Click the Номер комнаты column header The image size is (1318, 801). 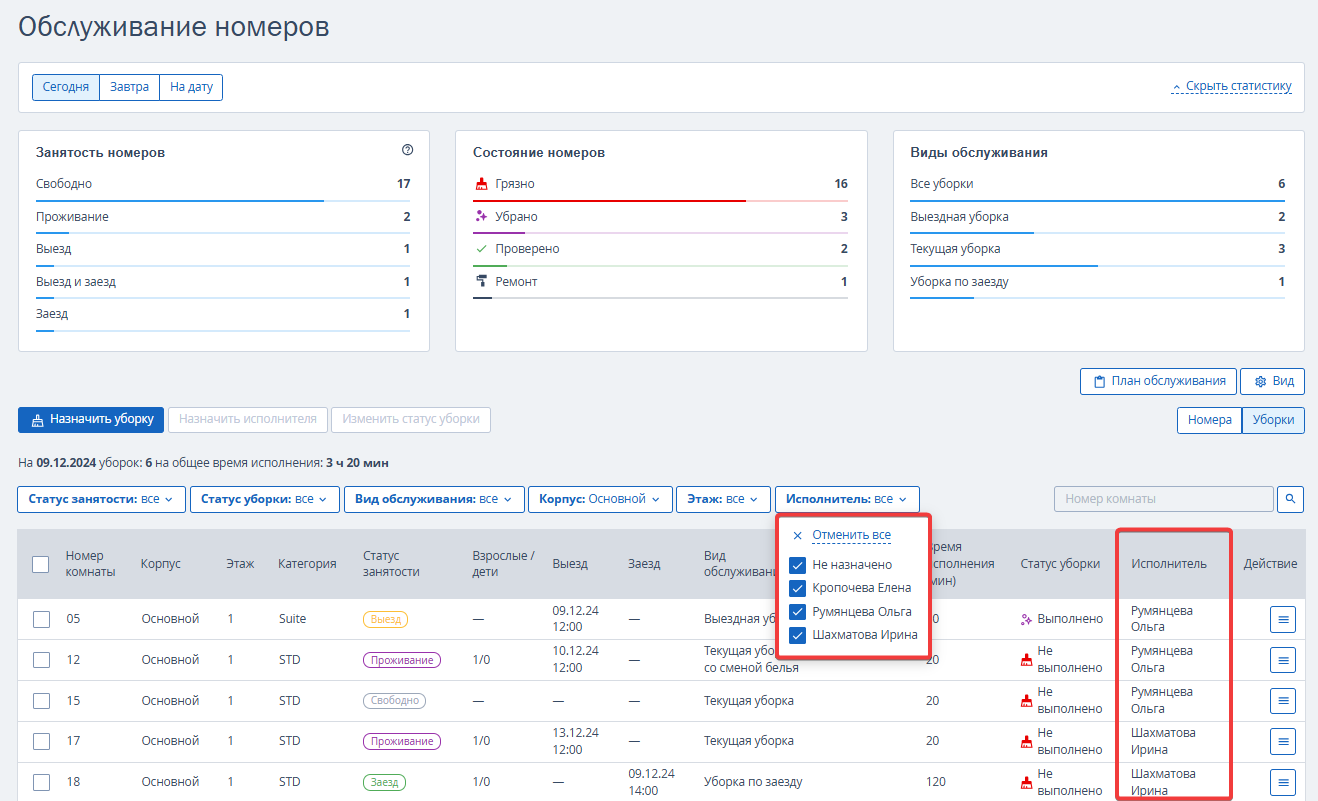click(91, 564)
